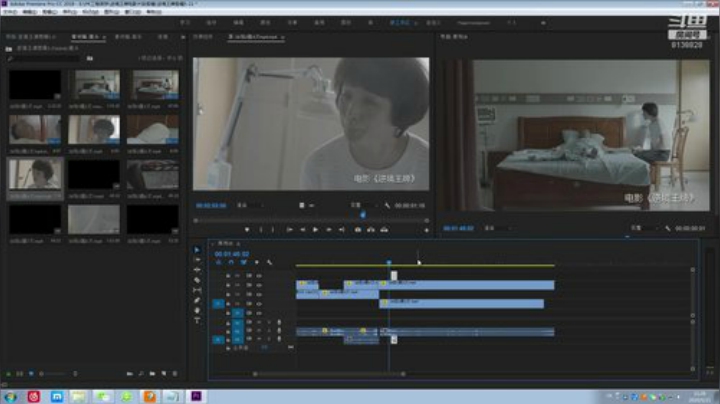Step forward one frame in the Source monitor
The image size is (720, 404).
pyautogui.click(x=329, y=230)
